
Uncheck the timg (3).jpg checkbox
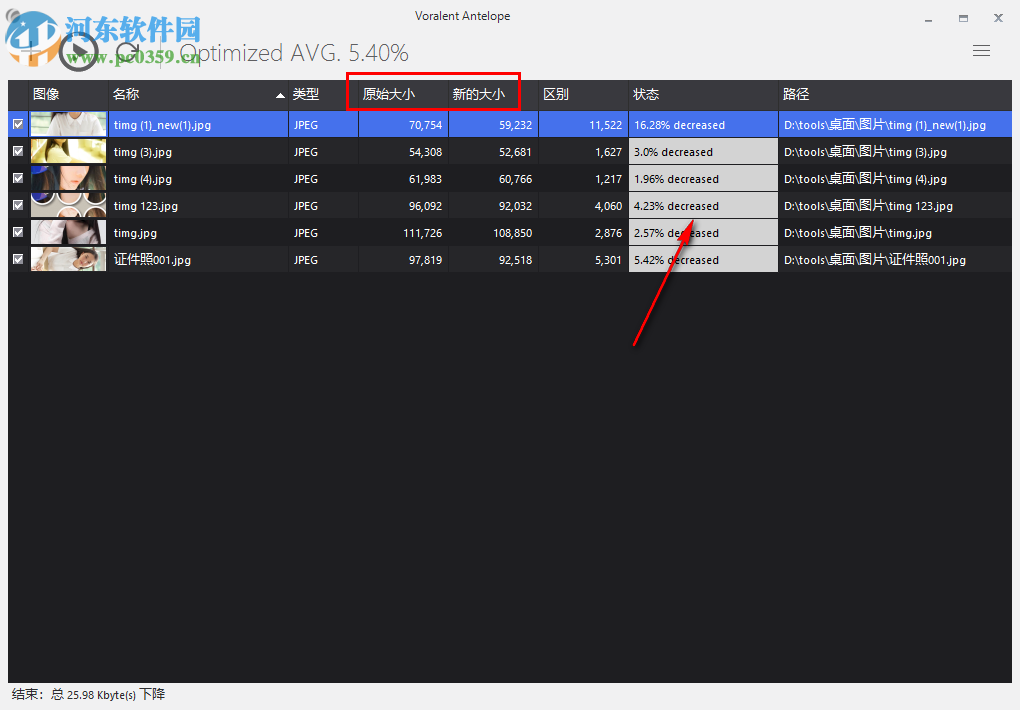click(x=18, y=151)
